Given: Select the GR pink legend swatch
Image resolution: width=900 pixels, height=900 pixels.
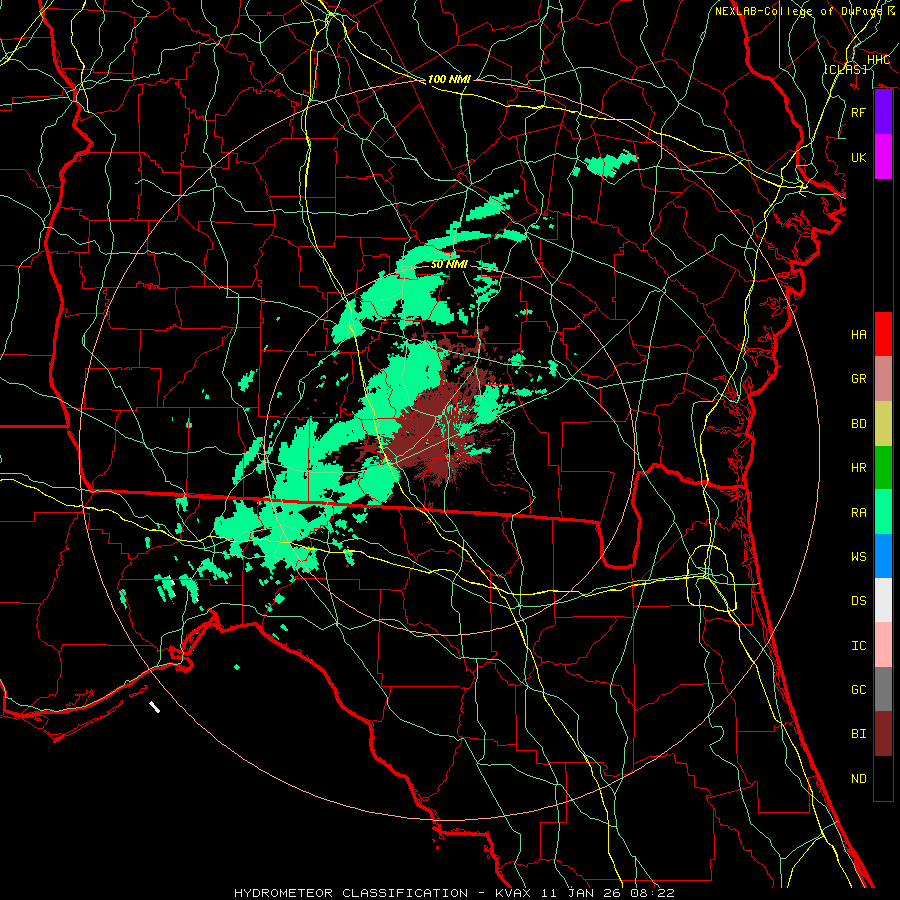Looking at the screenshot, I should (883, 379).
